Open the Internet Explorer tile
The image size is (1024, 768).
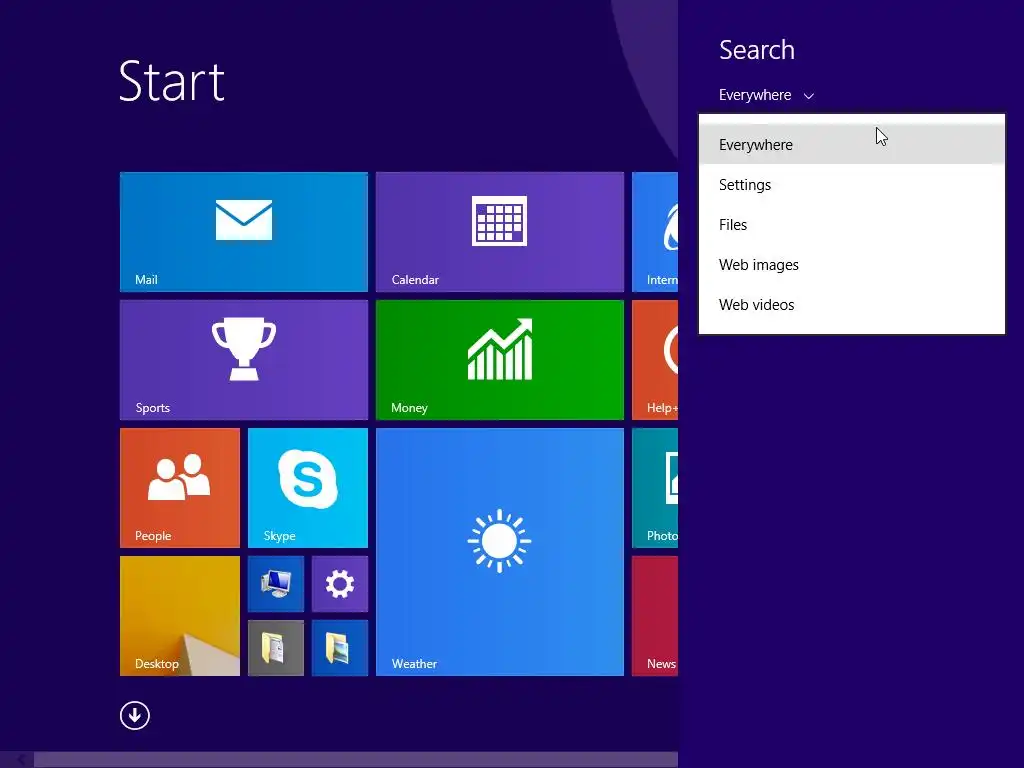655,232
